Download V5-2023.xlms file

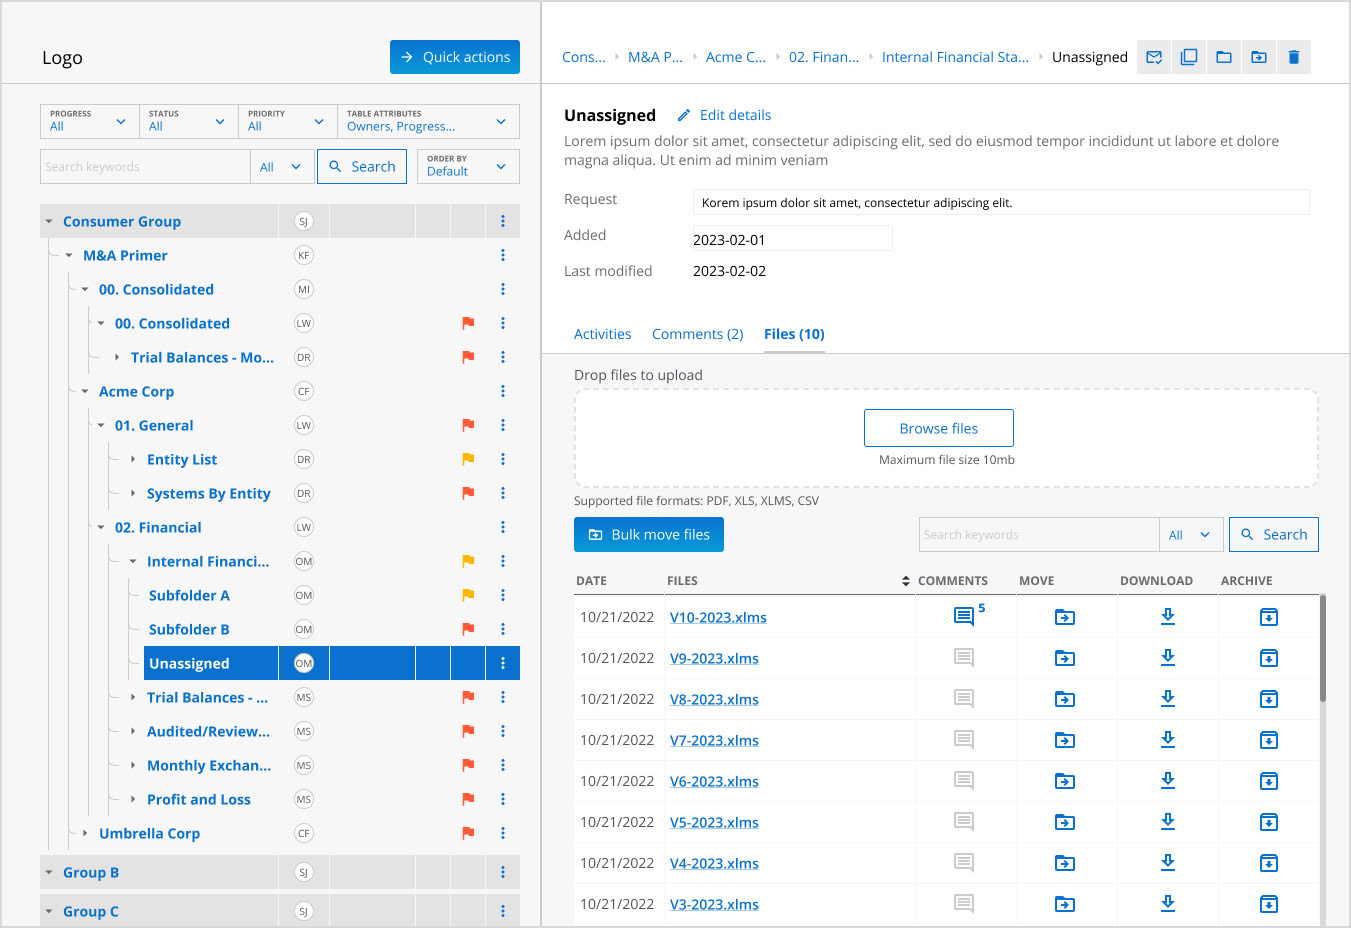(x=1167, y=822)
